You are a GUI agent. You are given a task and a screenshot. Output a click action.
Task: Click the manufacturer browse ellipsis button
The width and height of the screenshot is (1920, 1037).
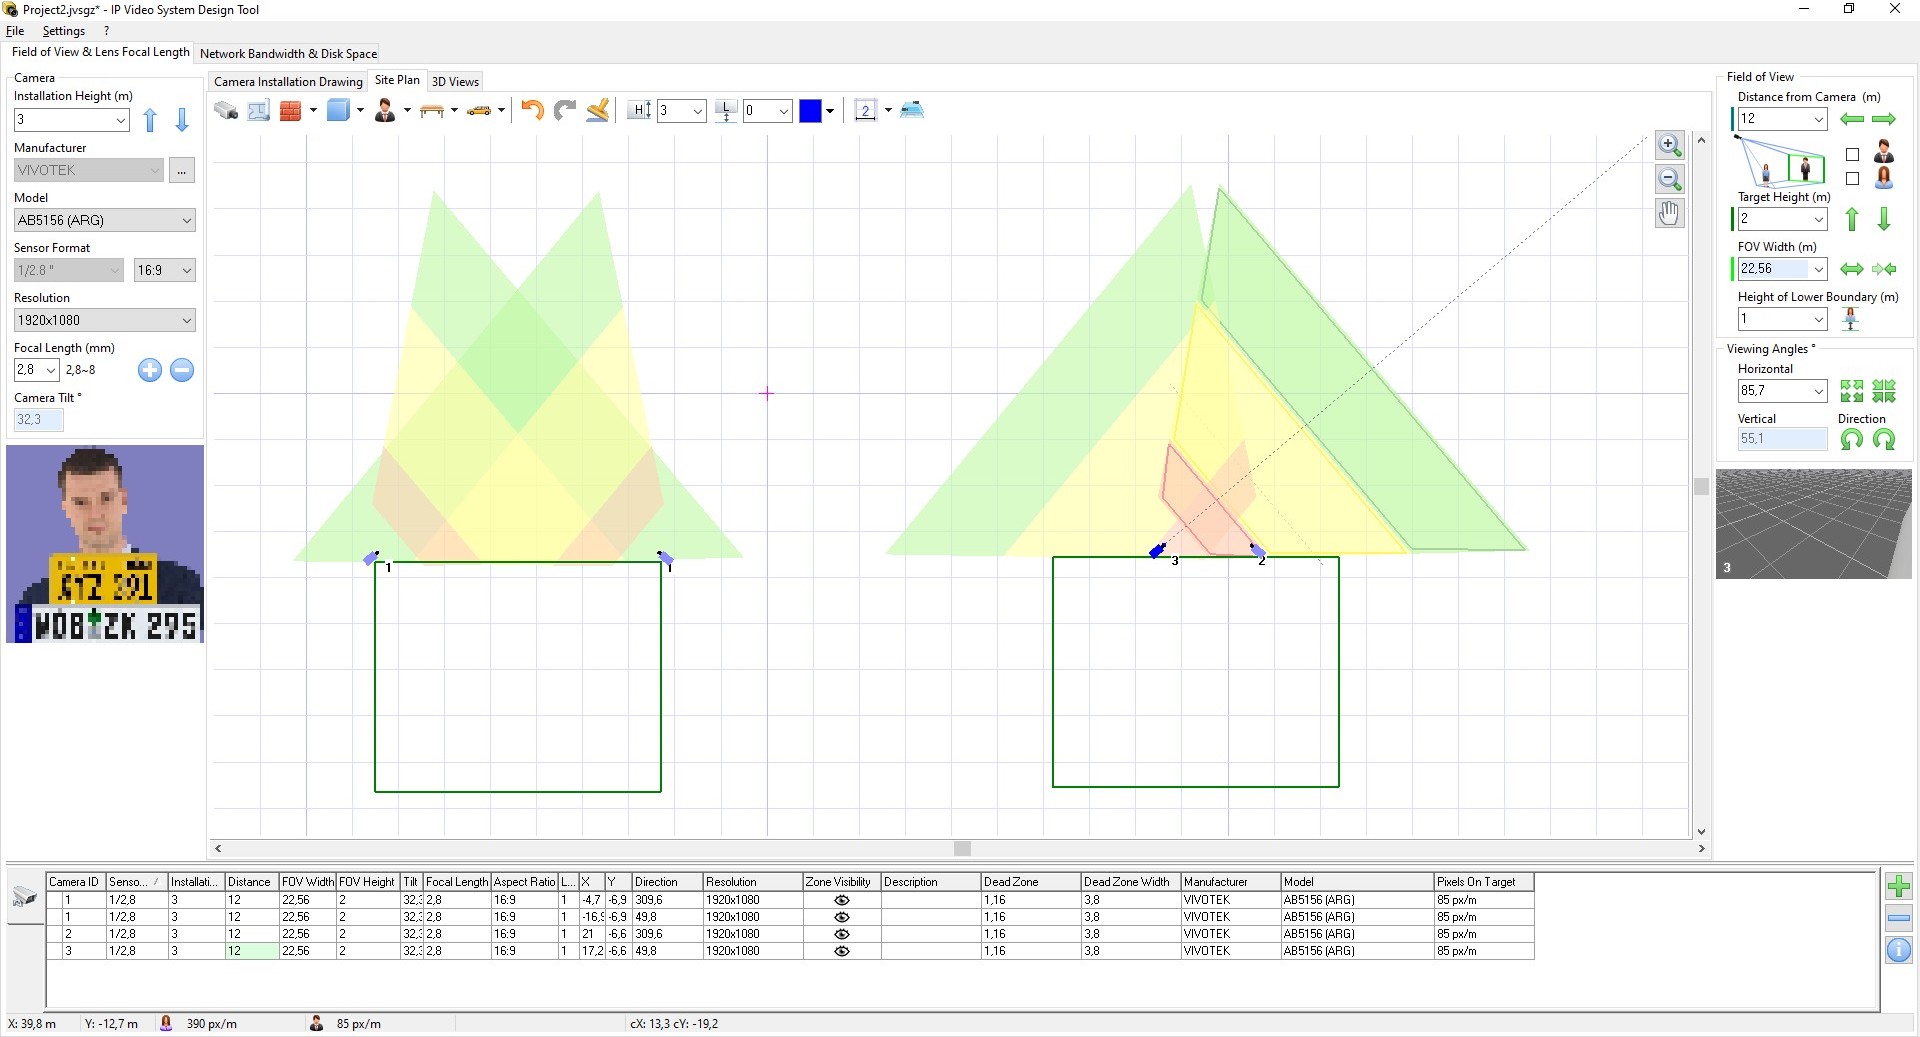click(x=181, y=171)
